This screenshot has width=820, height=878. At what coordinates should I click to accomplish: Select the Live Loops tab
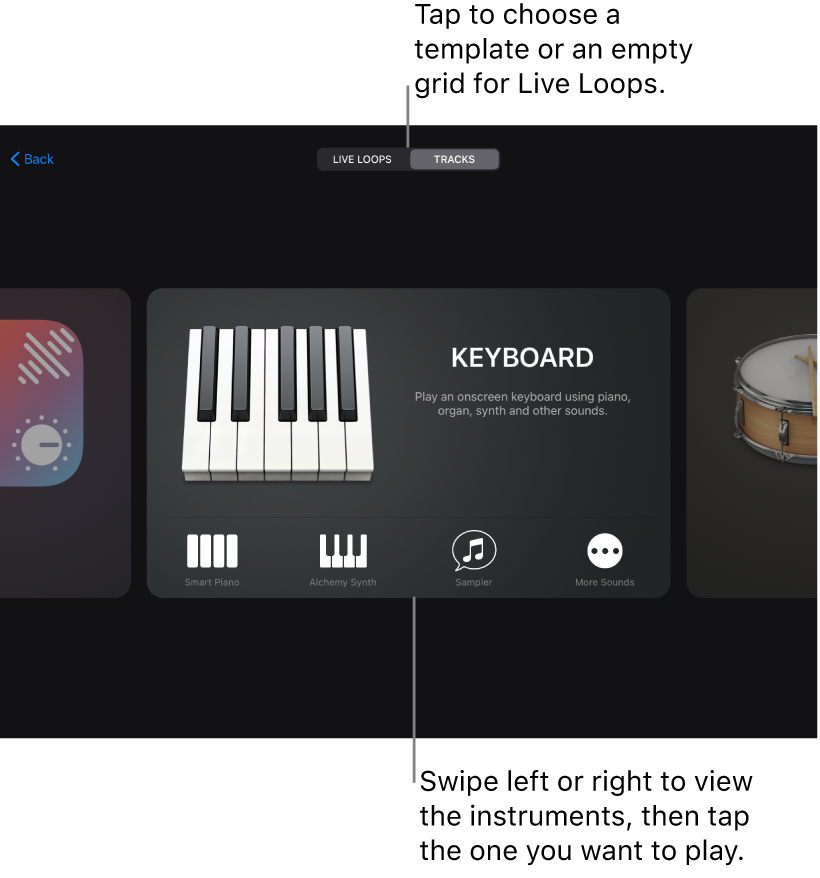click(x=362, y=158)
